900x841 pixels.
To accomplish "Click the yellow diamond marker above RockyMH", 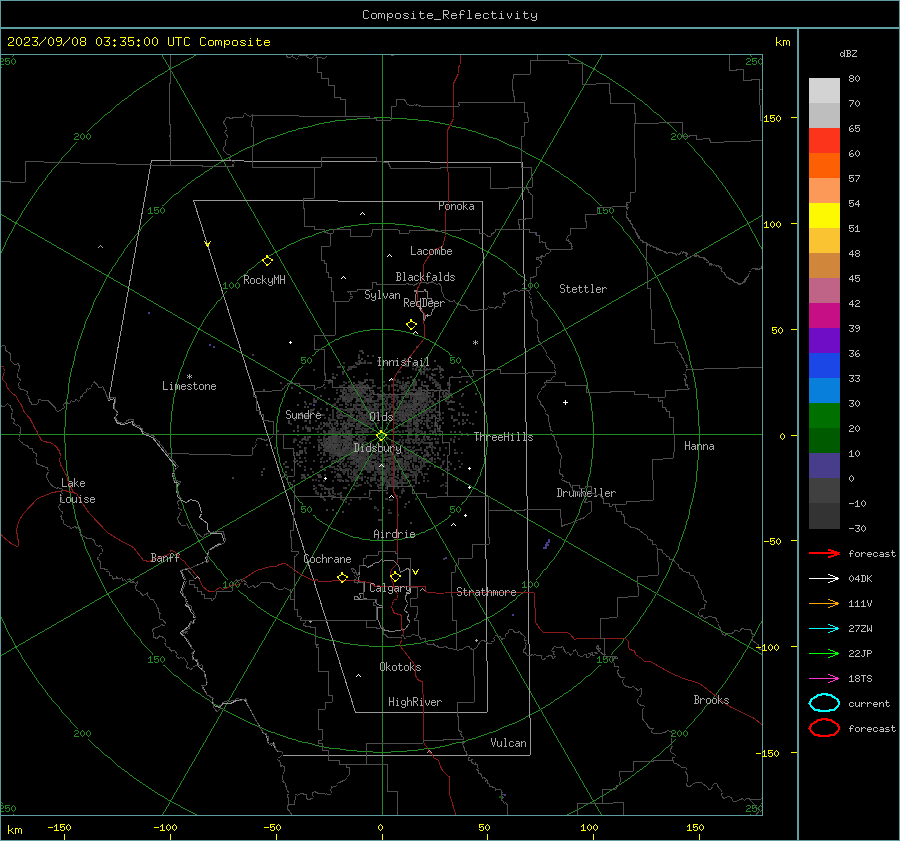I will [x=267, y=261].
